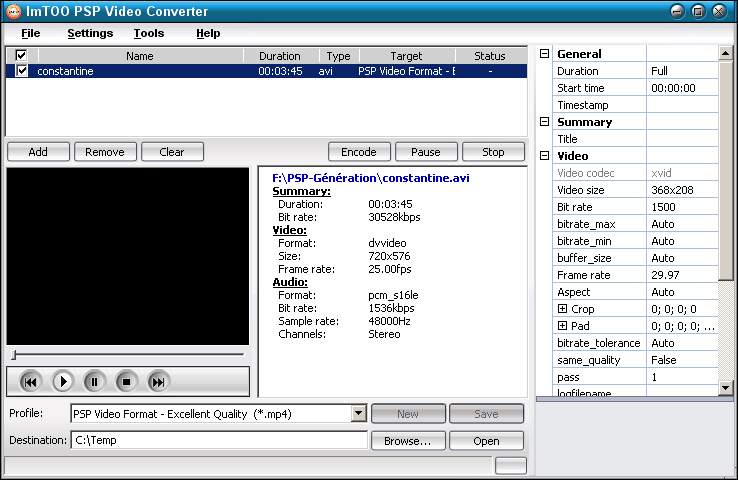Uncheck the constantine file checkbox

21,71
